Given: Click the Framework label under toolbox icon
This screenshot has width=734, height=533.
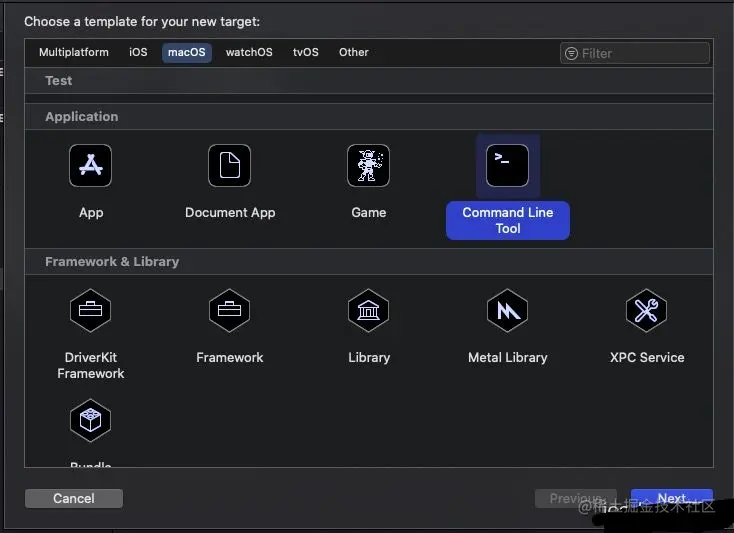Looking at the screenshot, I should point(230,358).
